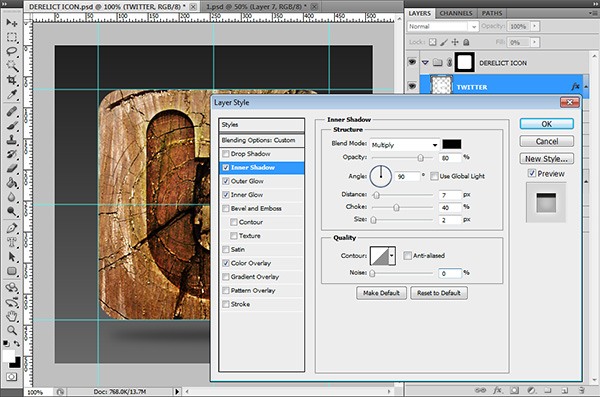Screen dimensions: 600x397
Task: Toggle the Preview checkbox
Action: [x=532, y=173]
